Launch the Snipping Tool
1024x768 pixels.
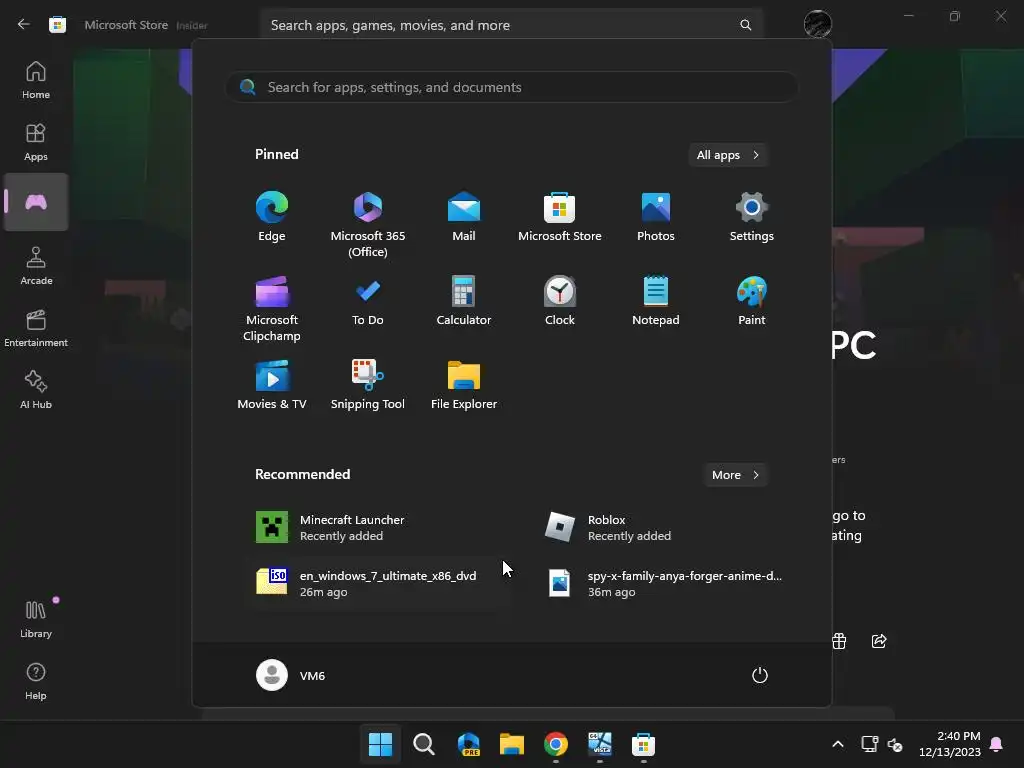(x=368, y=385)
